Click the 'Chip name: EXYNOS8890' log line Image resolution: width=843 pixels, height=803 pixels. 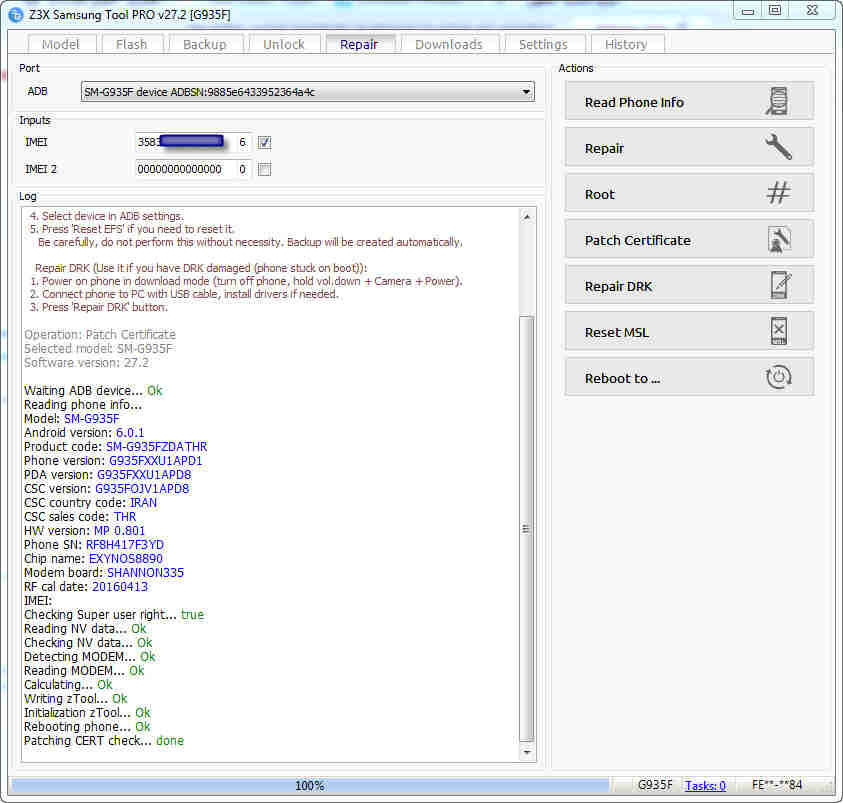(x=93, y=558)
